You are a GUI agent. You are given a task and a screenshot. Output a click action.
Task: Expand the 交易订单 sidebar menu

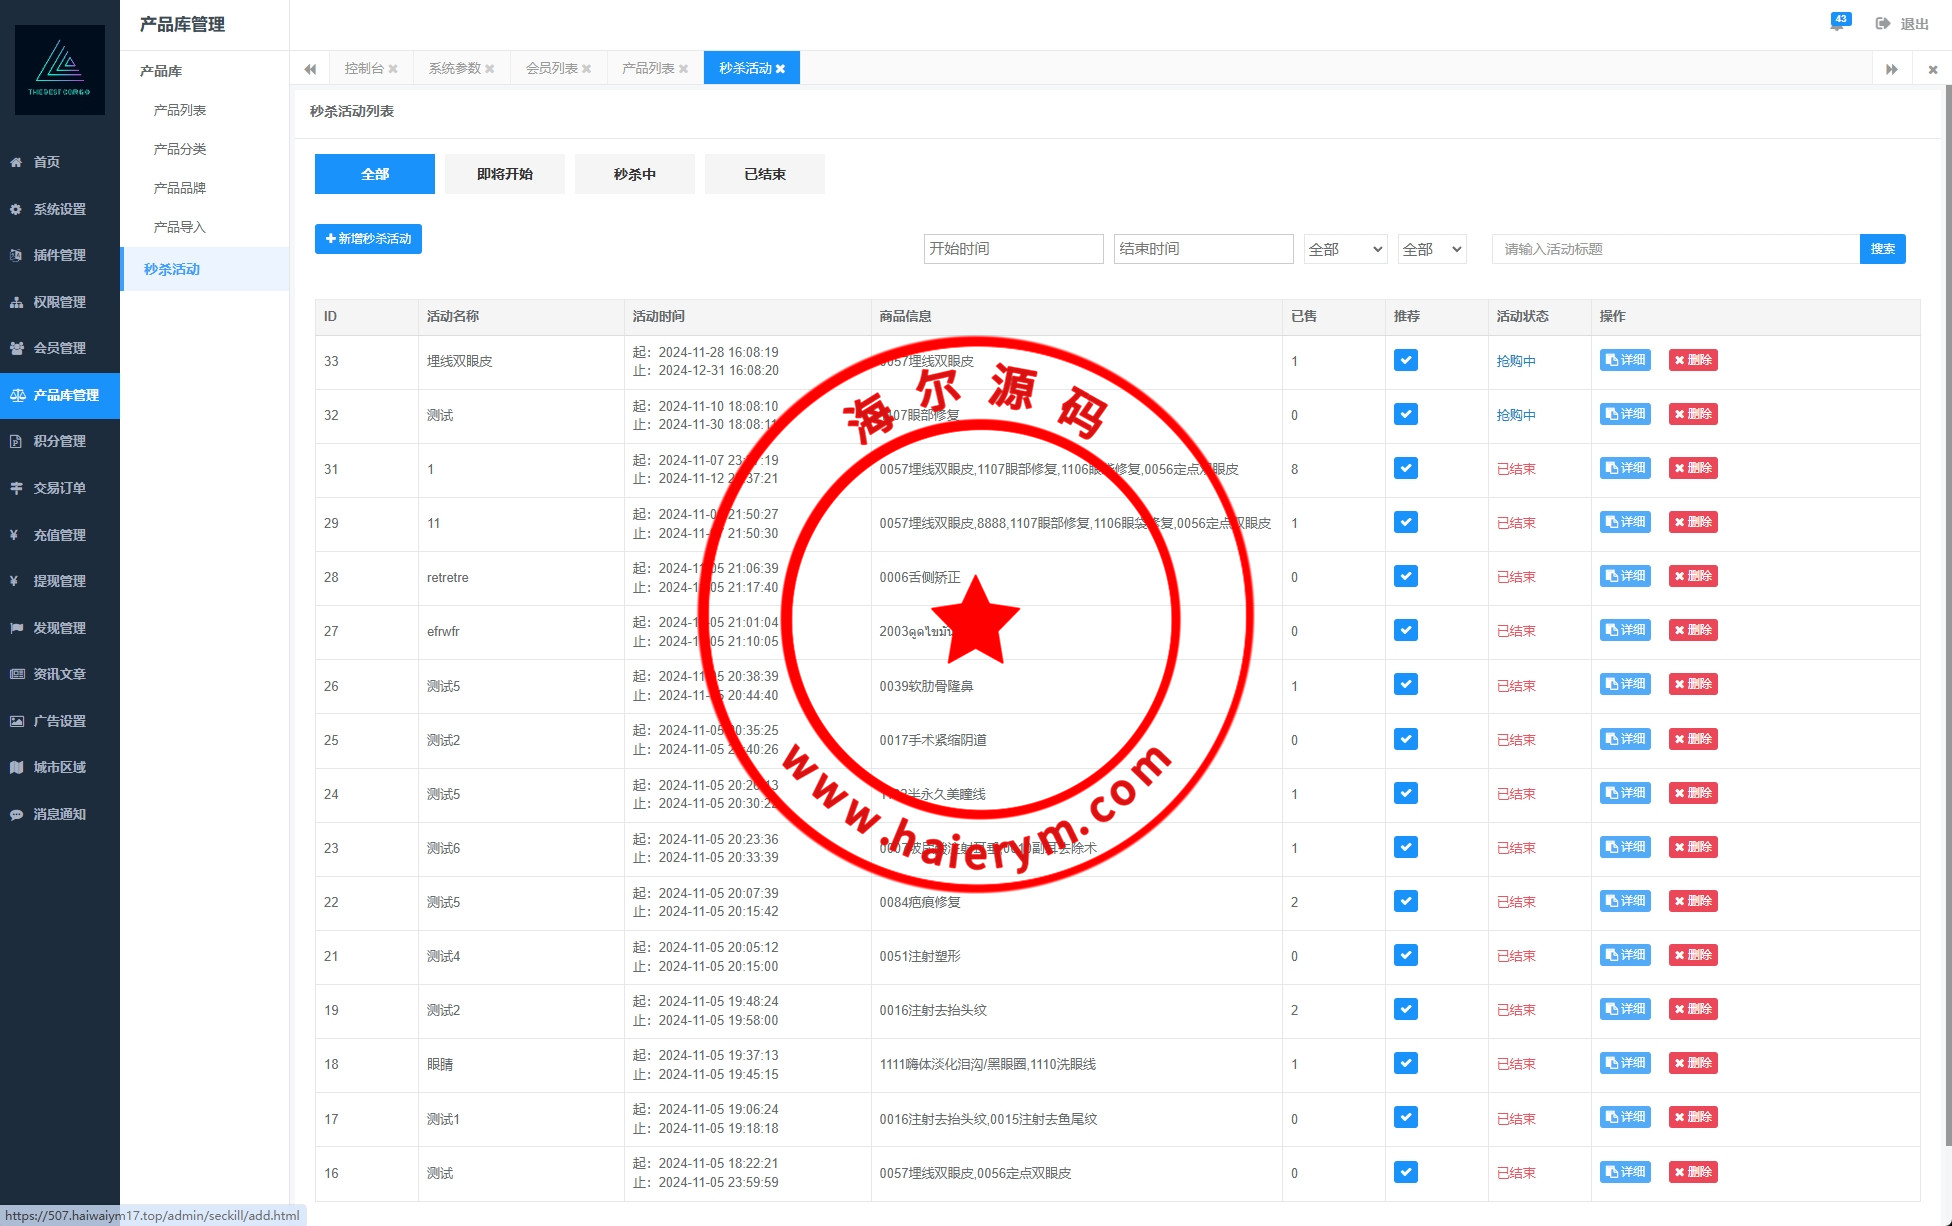click(x=59, y=488)
